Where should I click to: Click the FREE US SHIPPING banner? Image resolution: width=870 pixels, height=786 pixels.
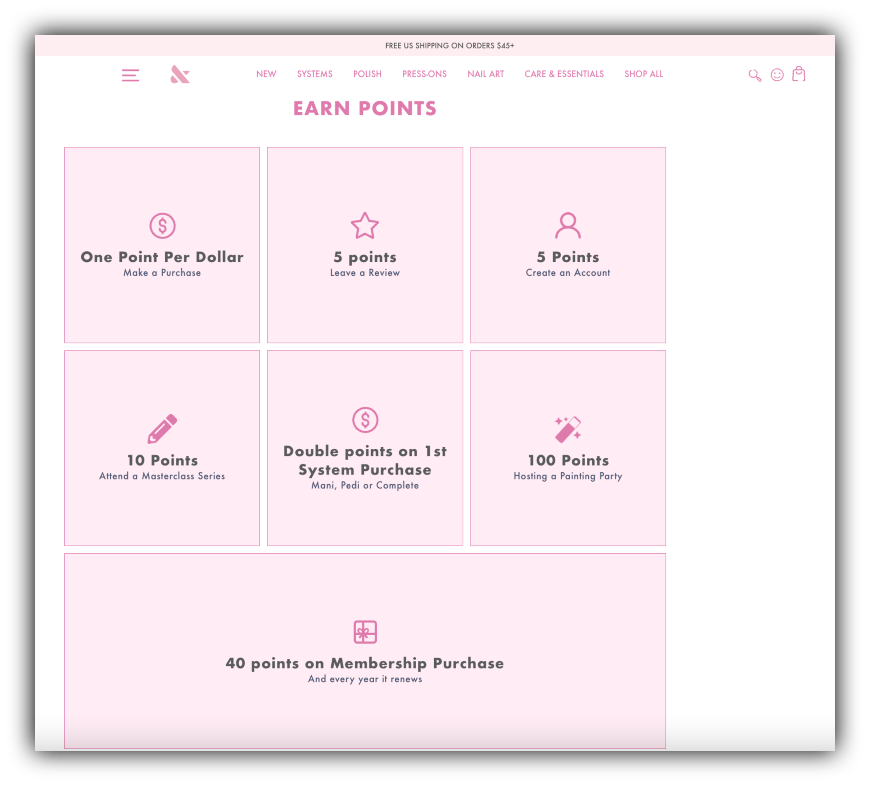coord(448,45)
